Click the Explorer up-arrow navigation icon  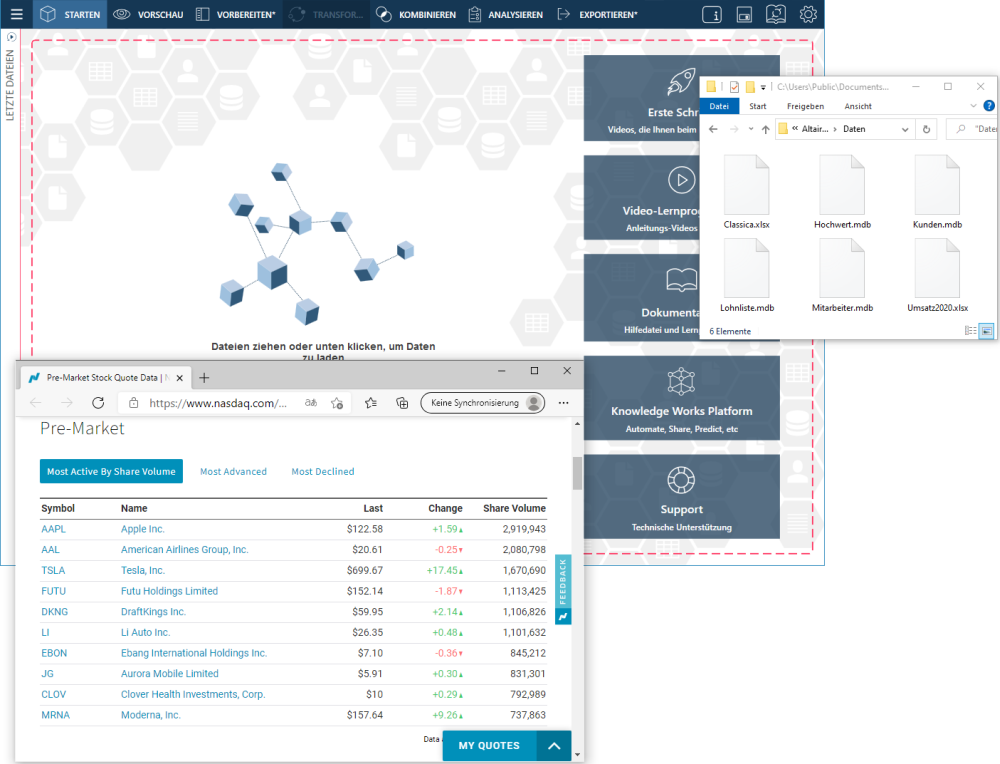765,129
